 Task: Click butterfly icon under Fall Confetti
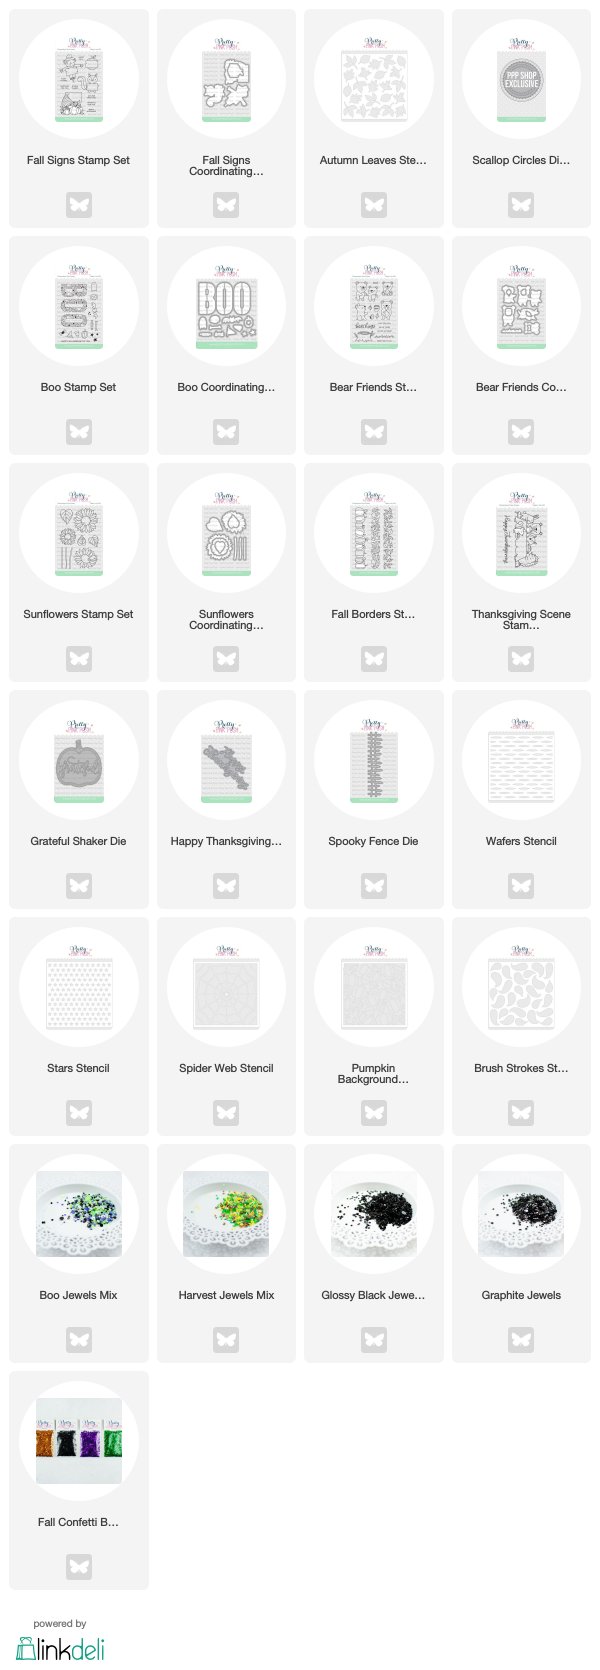coord(79,1567)
